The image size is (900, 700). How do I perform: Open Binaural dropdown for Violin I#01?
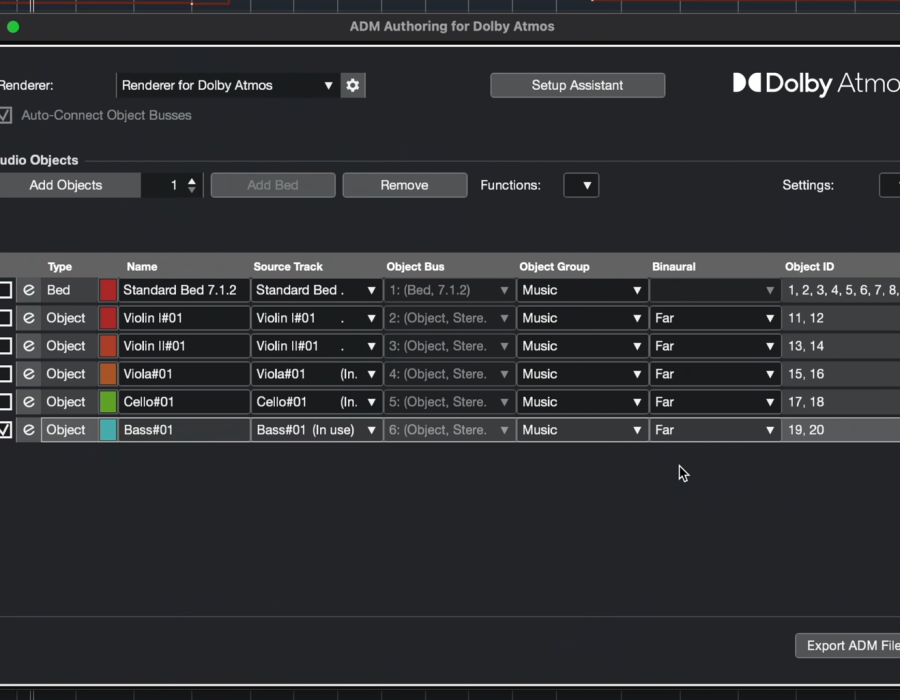pyautogui.click(x=715, y=318)
